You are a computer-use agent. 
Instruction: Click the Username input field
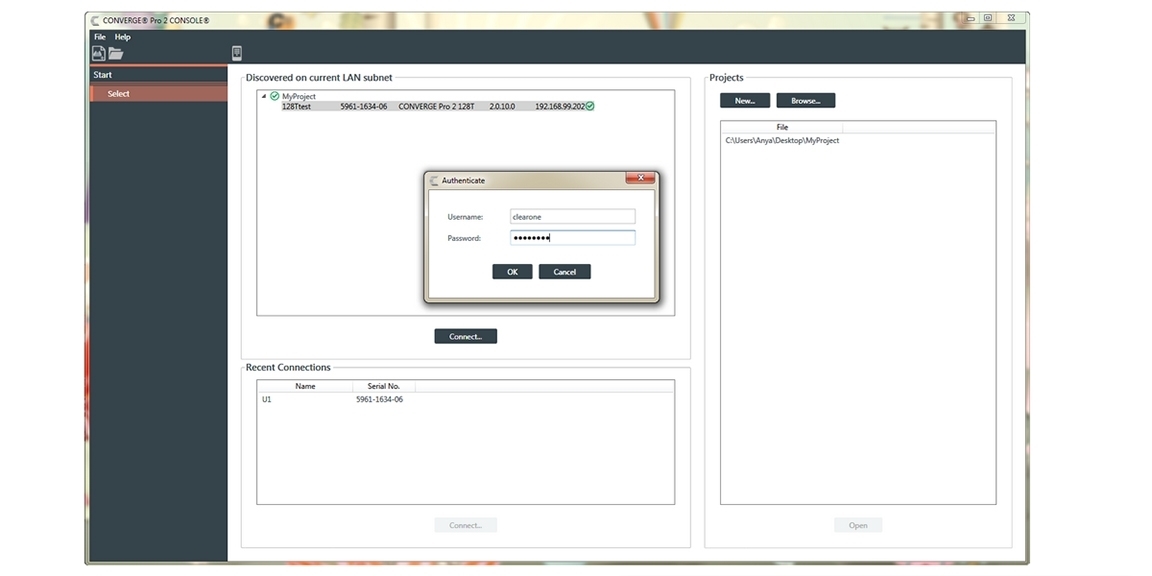(572, 217)
